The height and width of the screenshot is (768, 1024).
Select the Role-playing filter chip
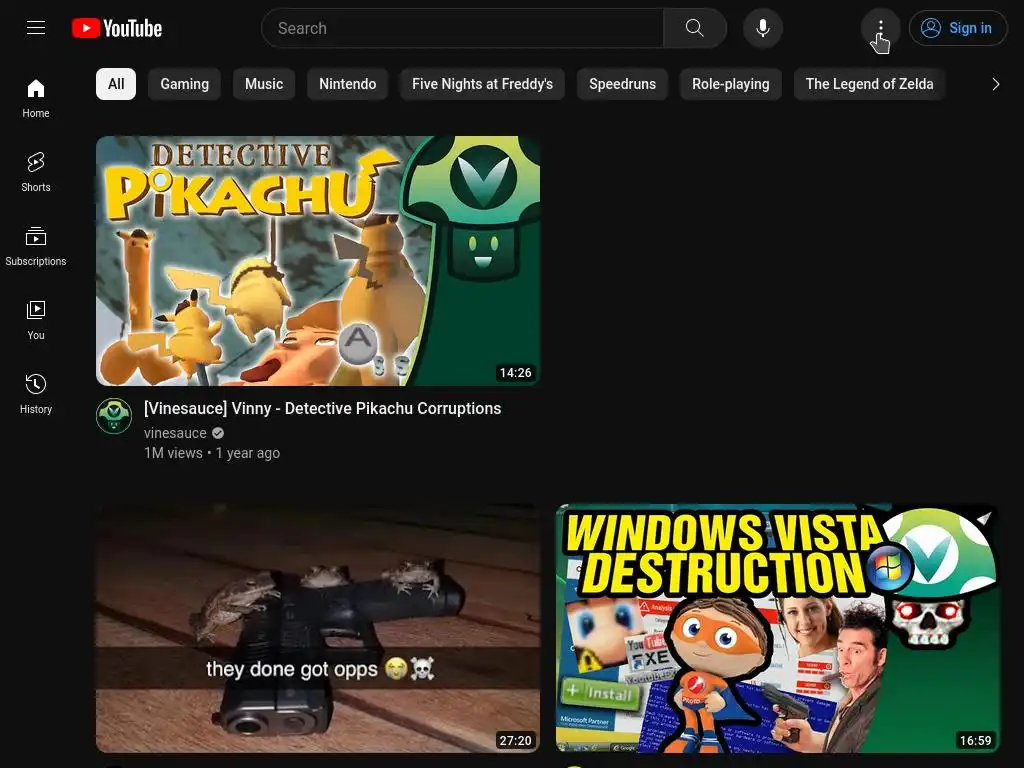pos(731,84)
